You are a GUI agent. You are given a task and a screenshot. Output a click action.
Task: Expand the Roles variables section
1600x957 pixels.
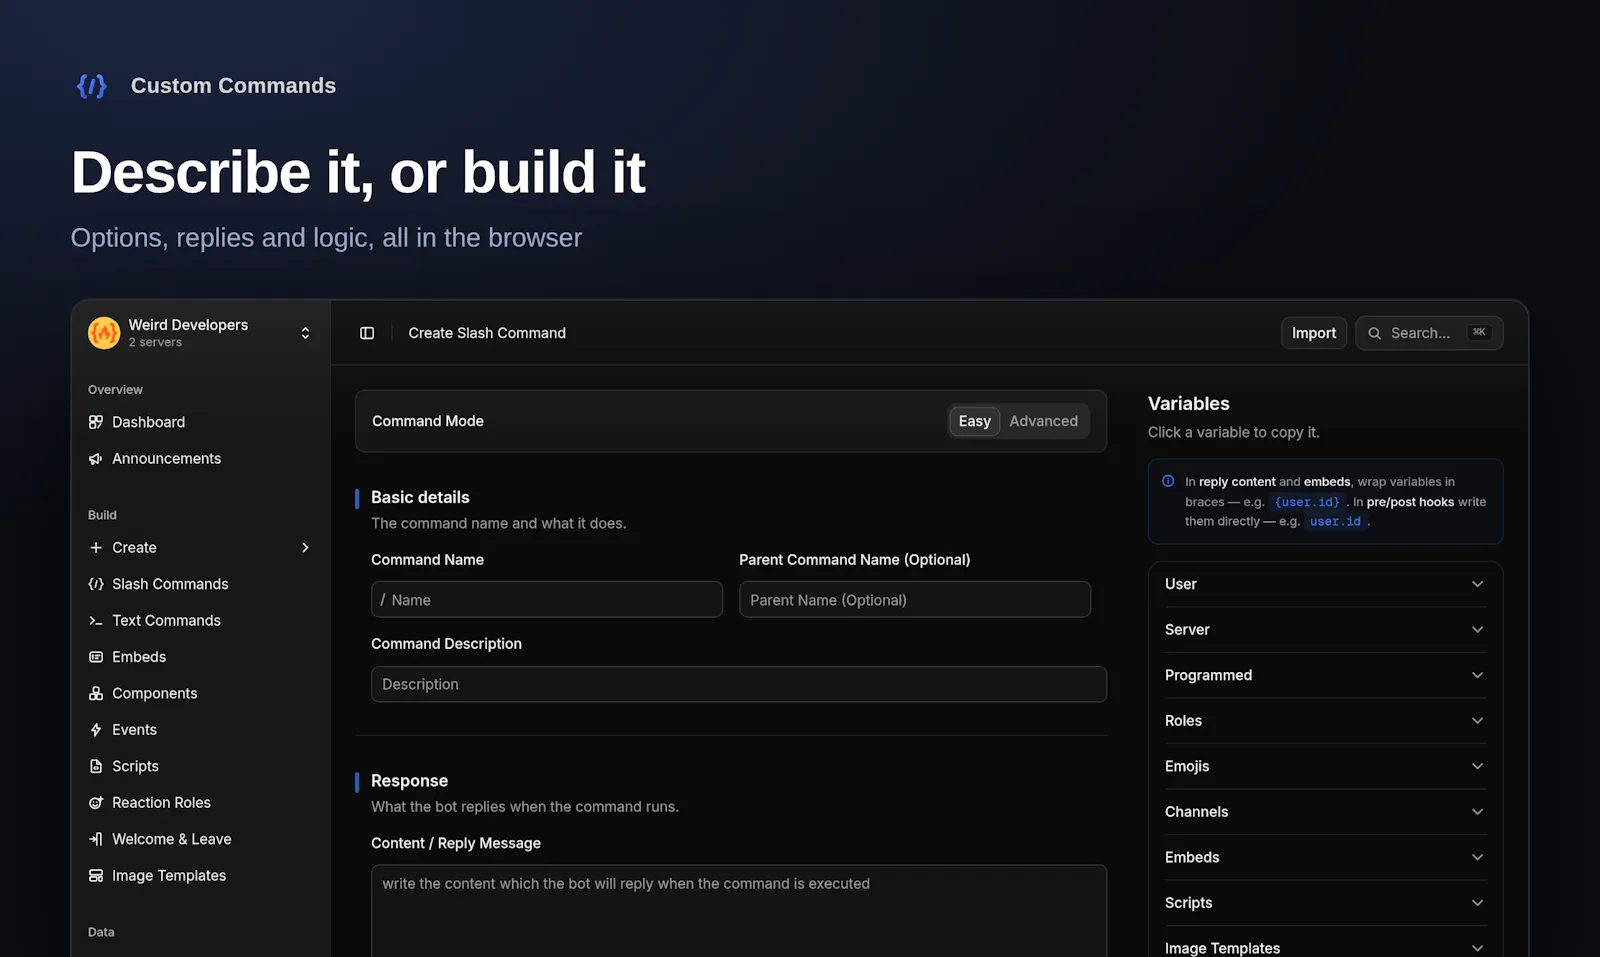pos(1325,721)
